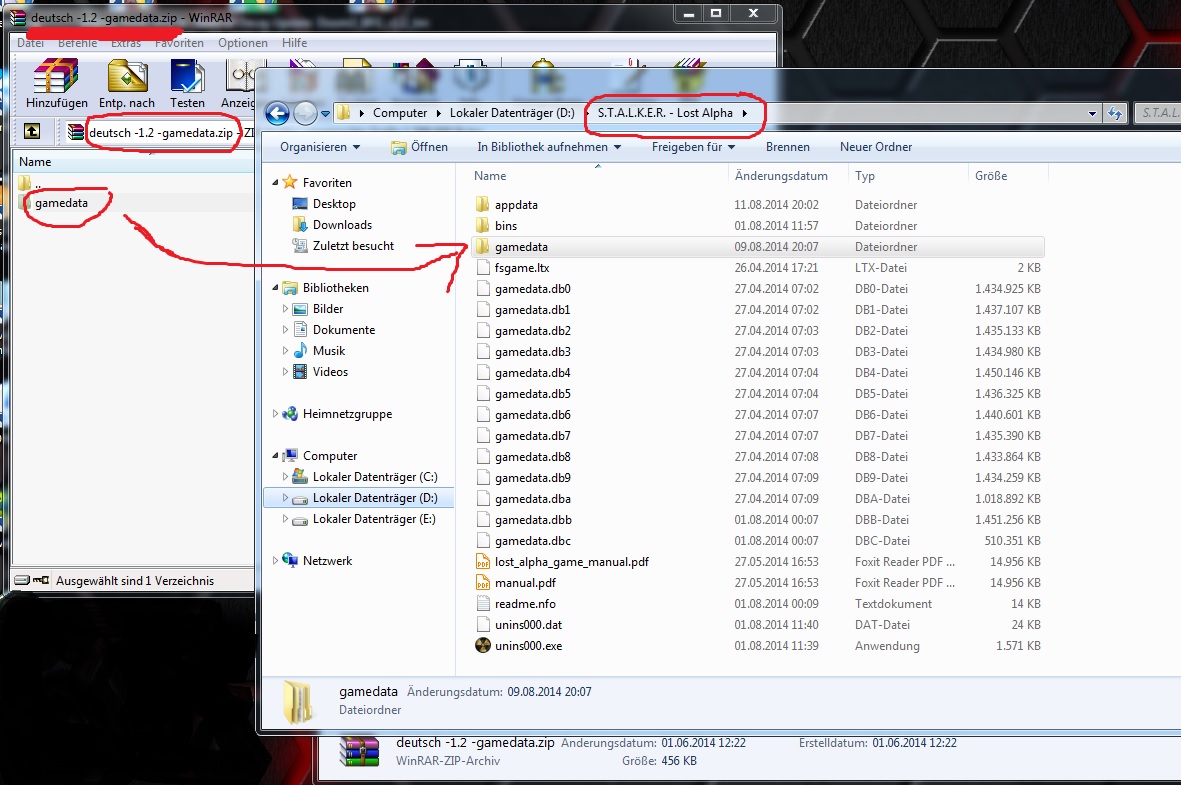The width and height of the screenshot is (1181, 785).
Task: Expand Lokaler Datenträger (C:) node
Action: pos(285,477)
